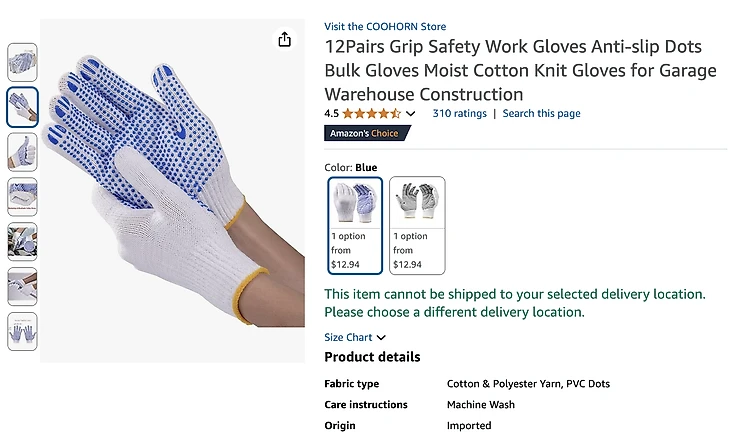Image resolution: width=730 pixels, height=438 pixels.
Task: Select the Blue color swatch option
Action: coord(355,225)
